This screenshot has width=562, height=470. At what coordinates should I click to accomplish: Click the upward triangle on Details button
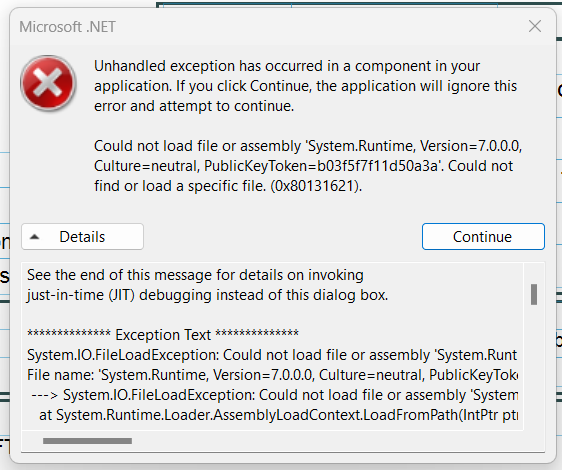pyautogui.click(x=35, y=237)
